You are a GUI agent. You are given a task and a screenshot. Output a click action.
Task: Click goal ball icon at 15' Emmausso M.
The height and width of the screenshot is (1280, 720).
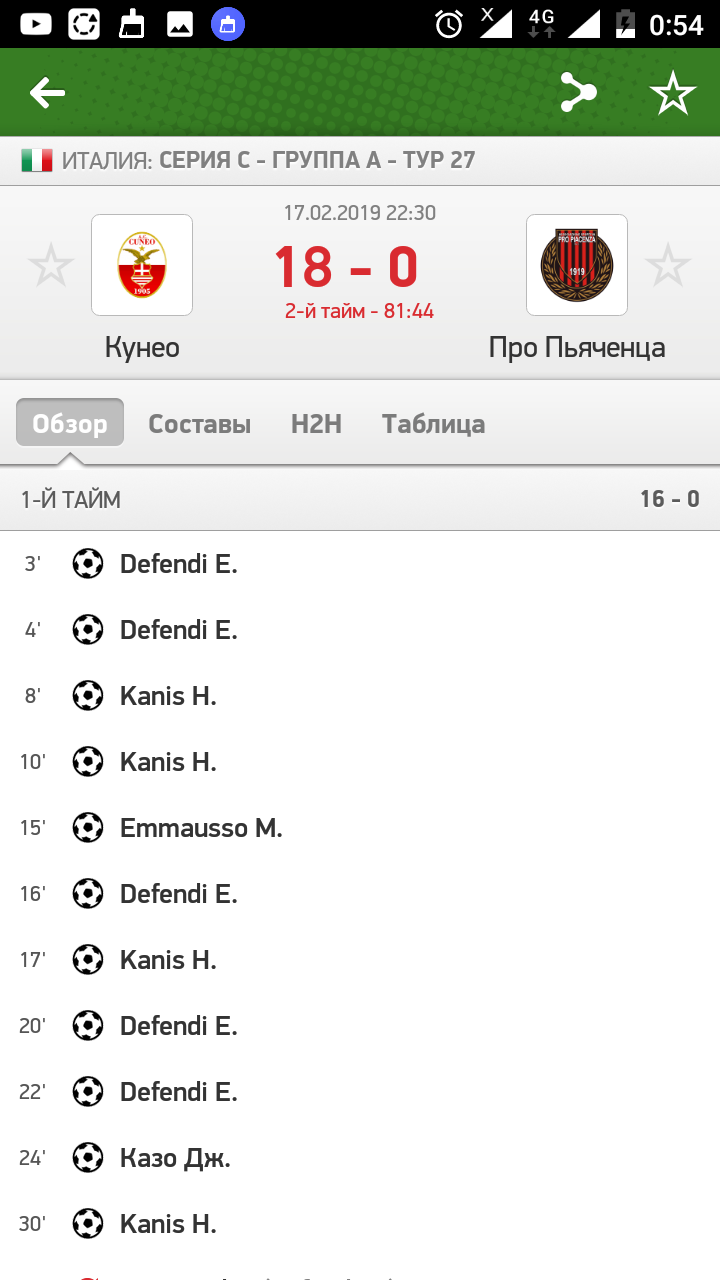tap(88, 828)
